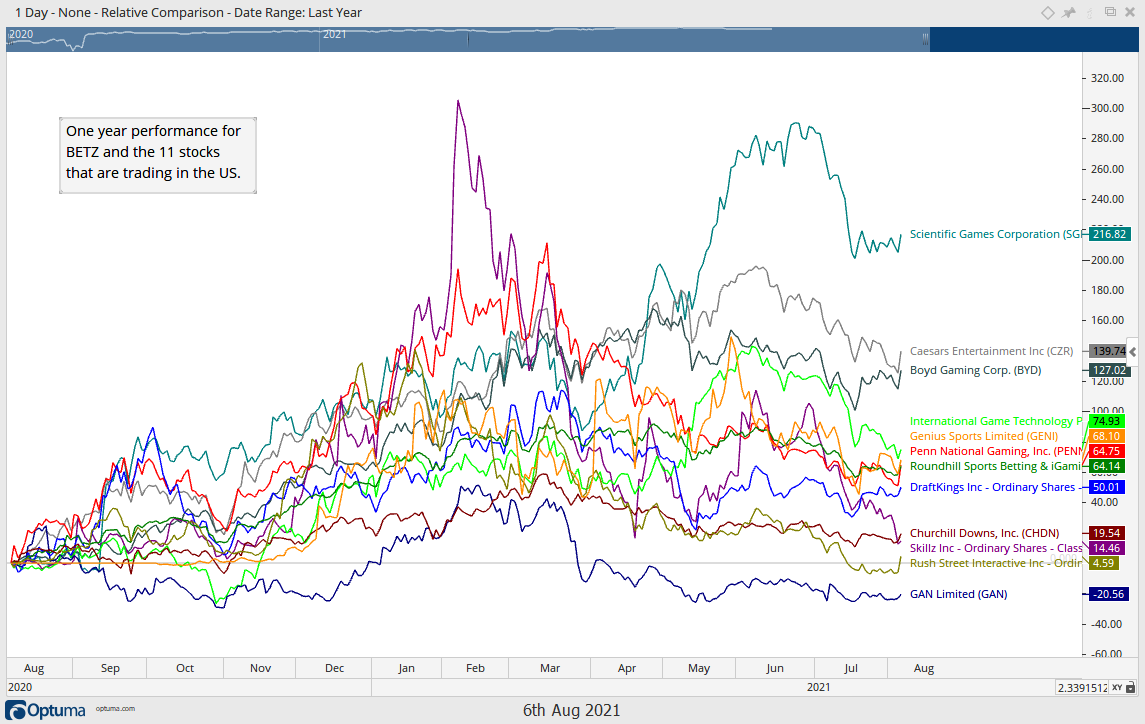Click the 64.75 red value tag
Screen dimensions: 1145x724
1106,451
